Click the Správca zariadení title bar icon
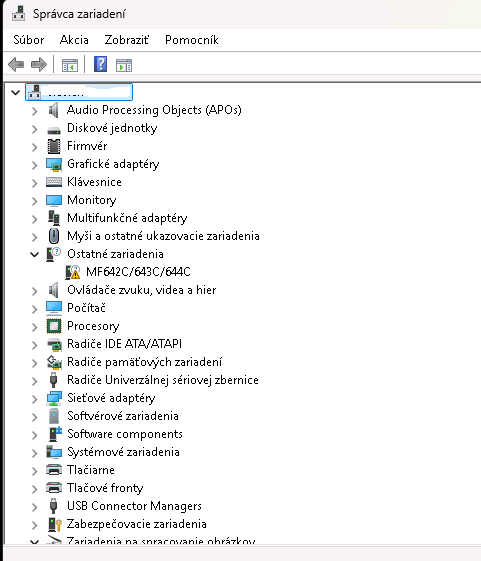This screenshot has width=481, height=561. [18, 14]
